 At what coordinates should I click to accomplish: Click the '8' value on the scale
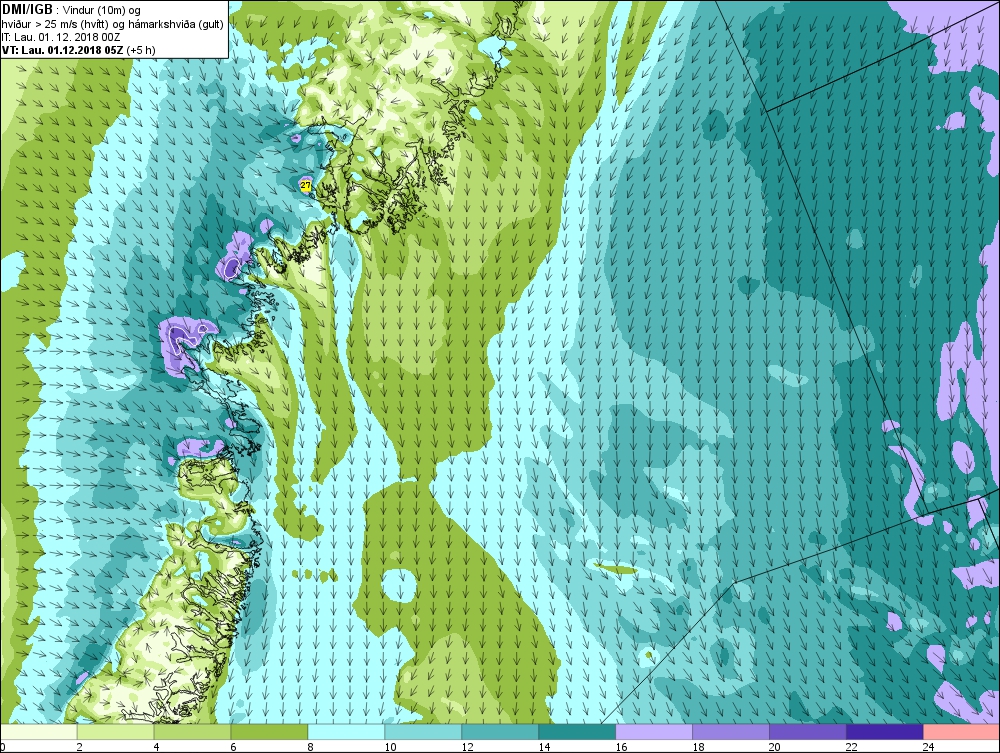(311, 747)
